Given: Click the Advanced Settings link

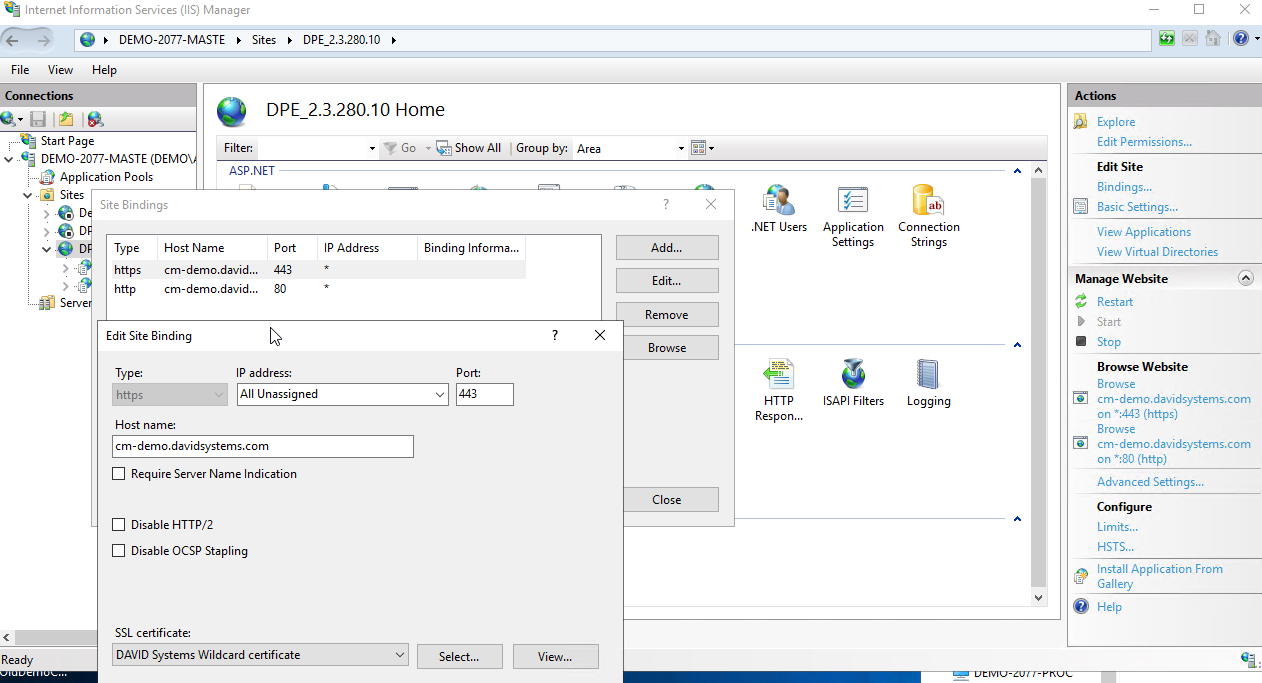Looking at the screenshot, I should [x=1150, y=482].
